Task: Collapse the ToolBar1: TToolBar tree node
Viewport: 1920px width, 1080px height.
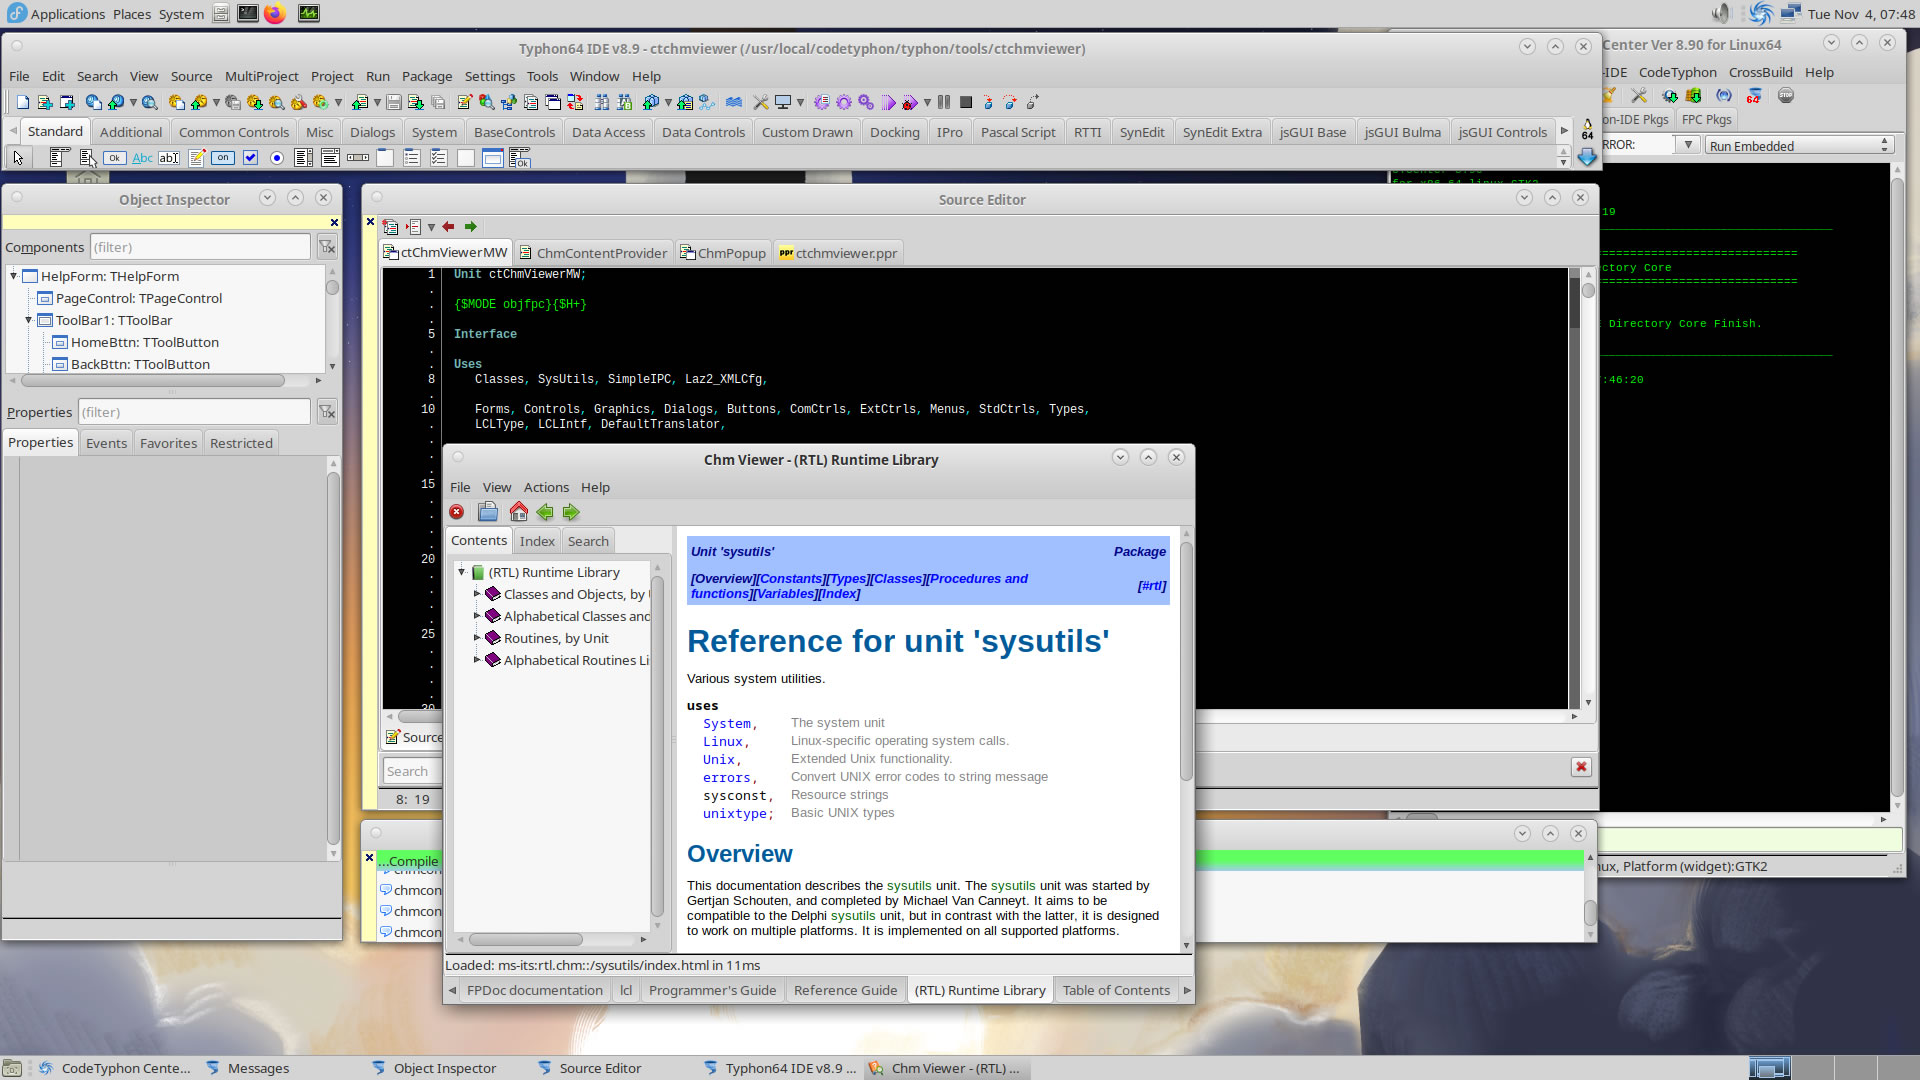Action: pyautogui.click(x=29, y=320)
